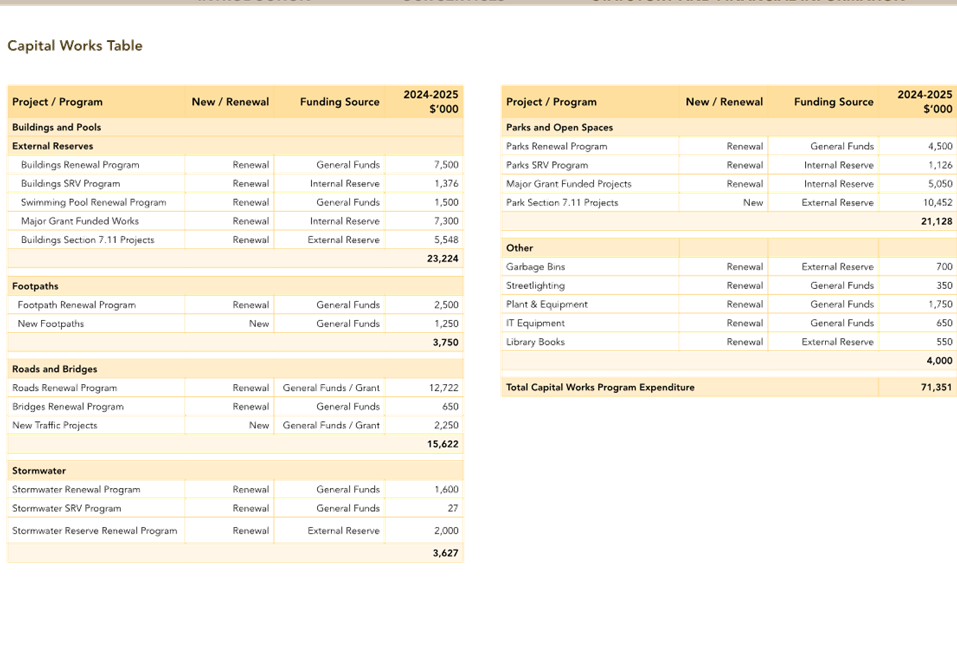Click the Major Grant Funded Projects amount 5,050
Viewport: 957px width, 661px height.
[x=940, y=184]
